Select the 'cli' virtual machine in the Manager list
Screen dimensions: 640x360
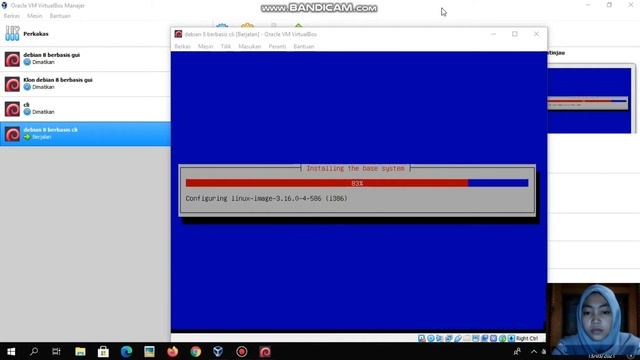[85, 109]
